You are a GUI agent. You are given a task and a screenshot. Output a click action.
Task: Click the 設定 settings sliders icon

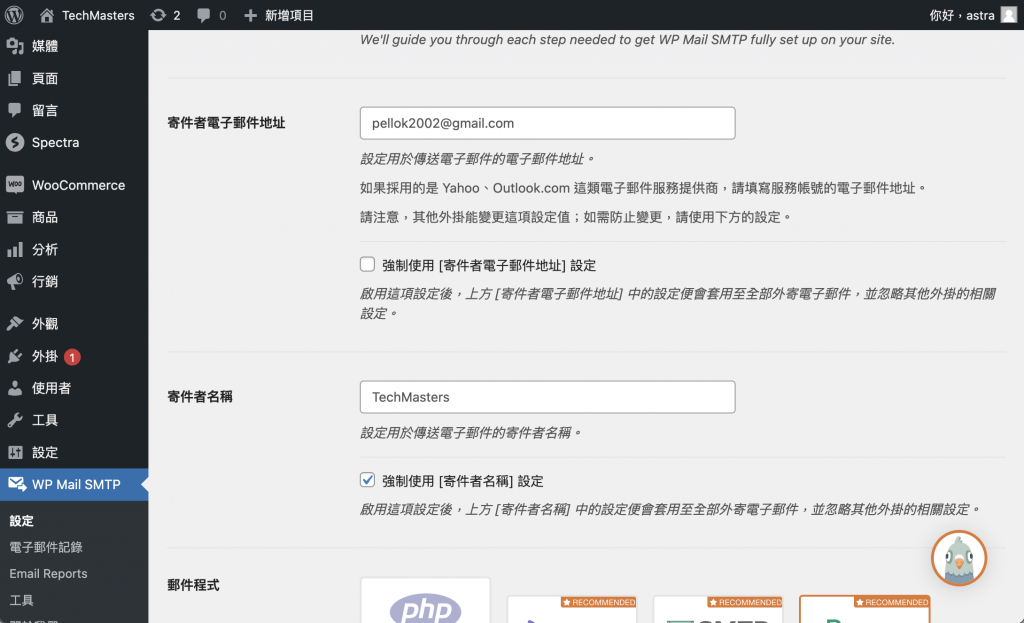(15, 452)
